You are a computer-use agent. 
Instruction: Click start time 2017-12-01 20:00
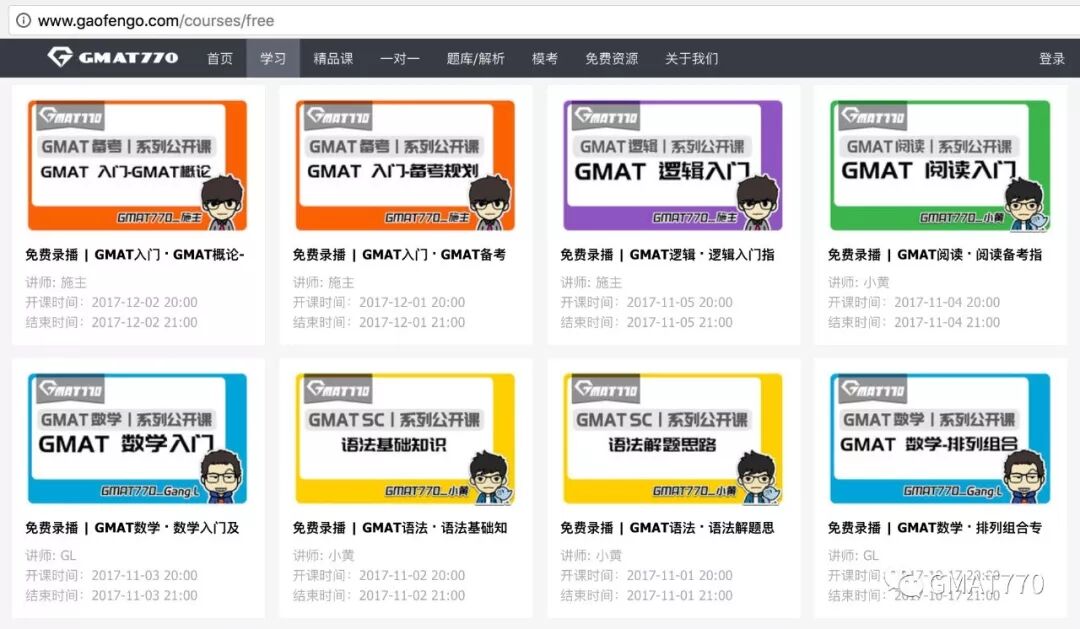[x=412, y=302]
